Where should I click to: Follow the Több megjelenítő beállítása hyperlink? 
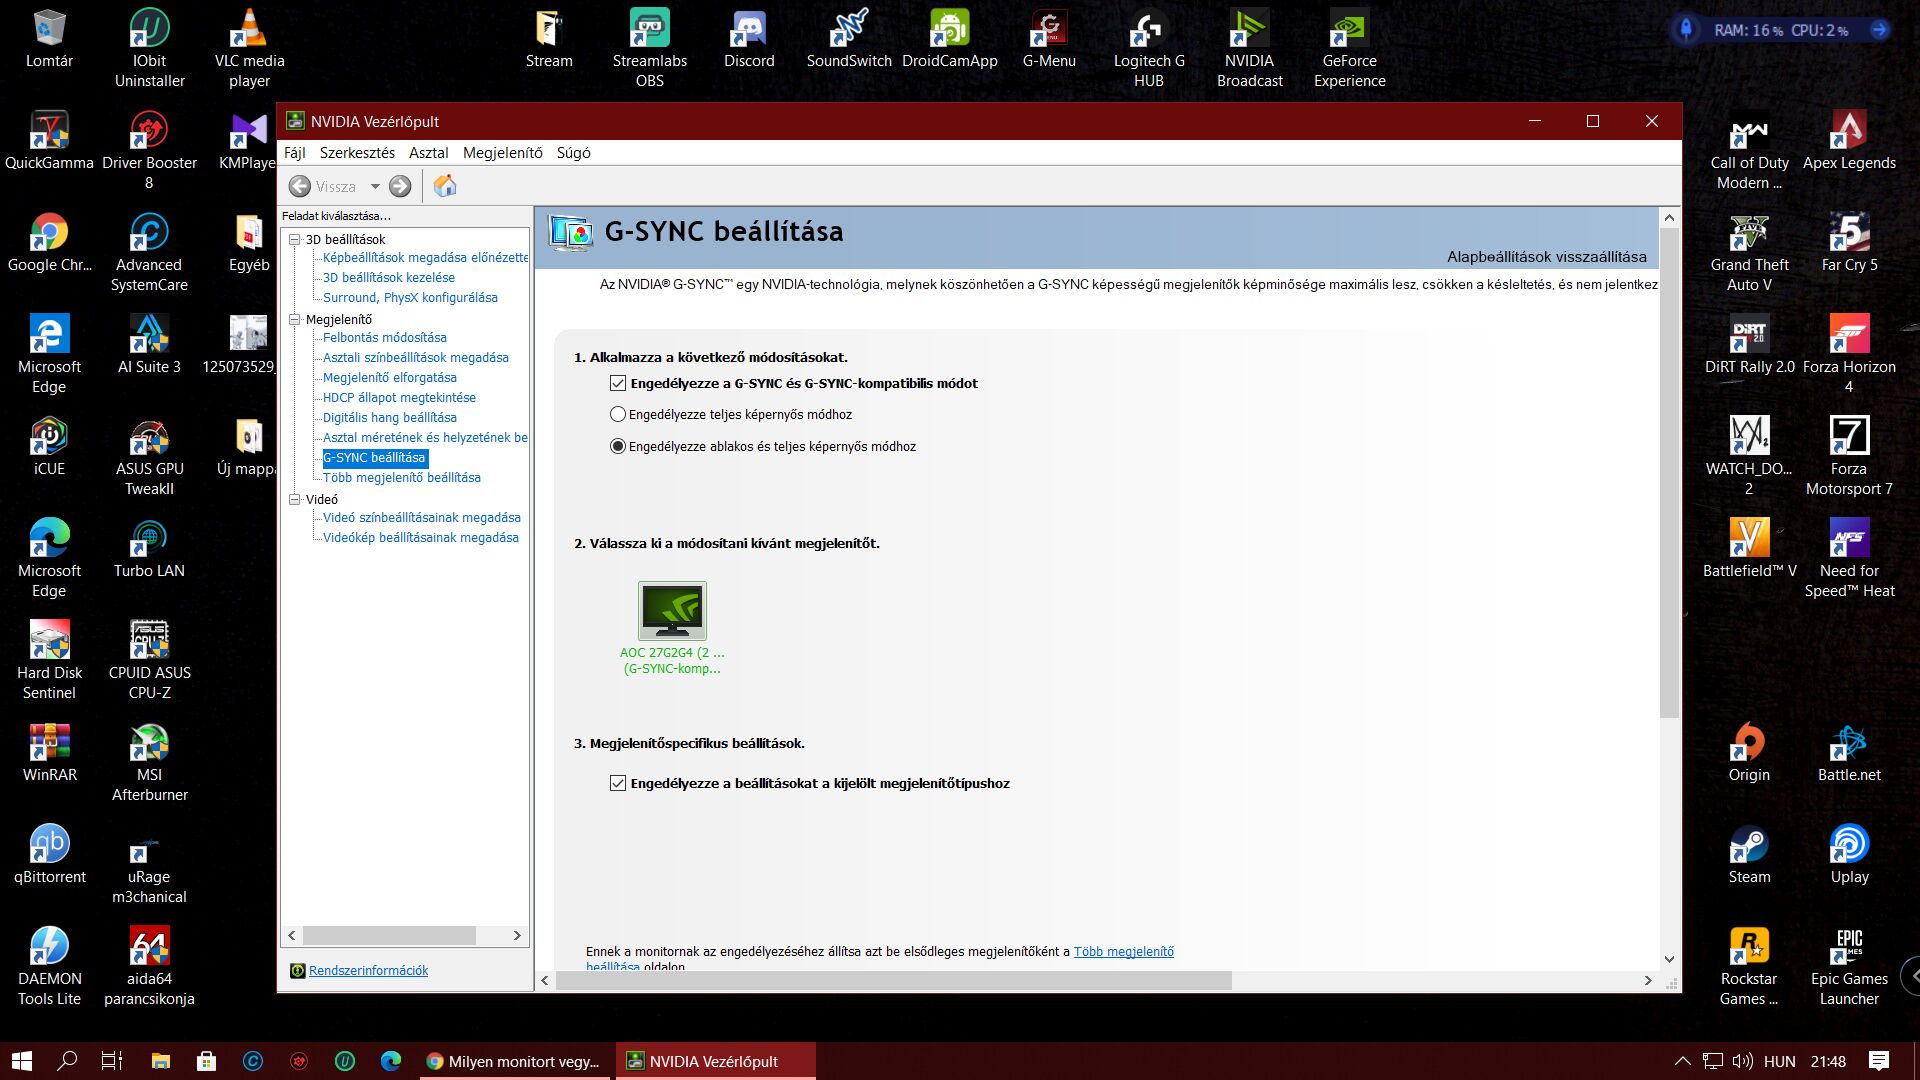point(1123,951)
